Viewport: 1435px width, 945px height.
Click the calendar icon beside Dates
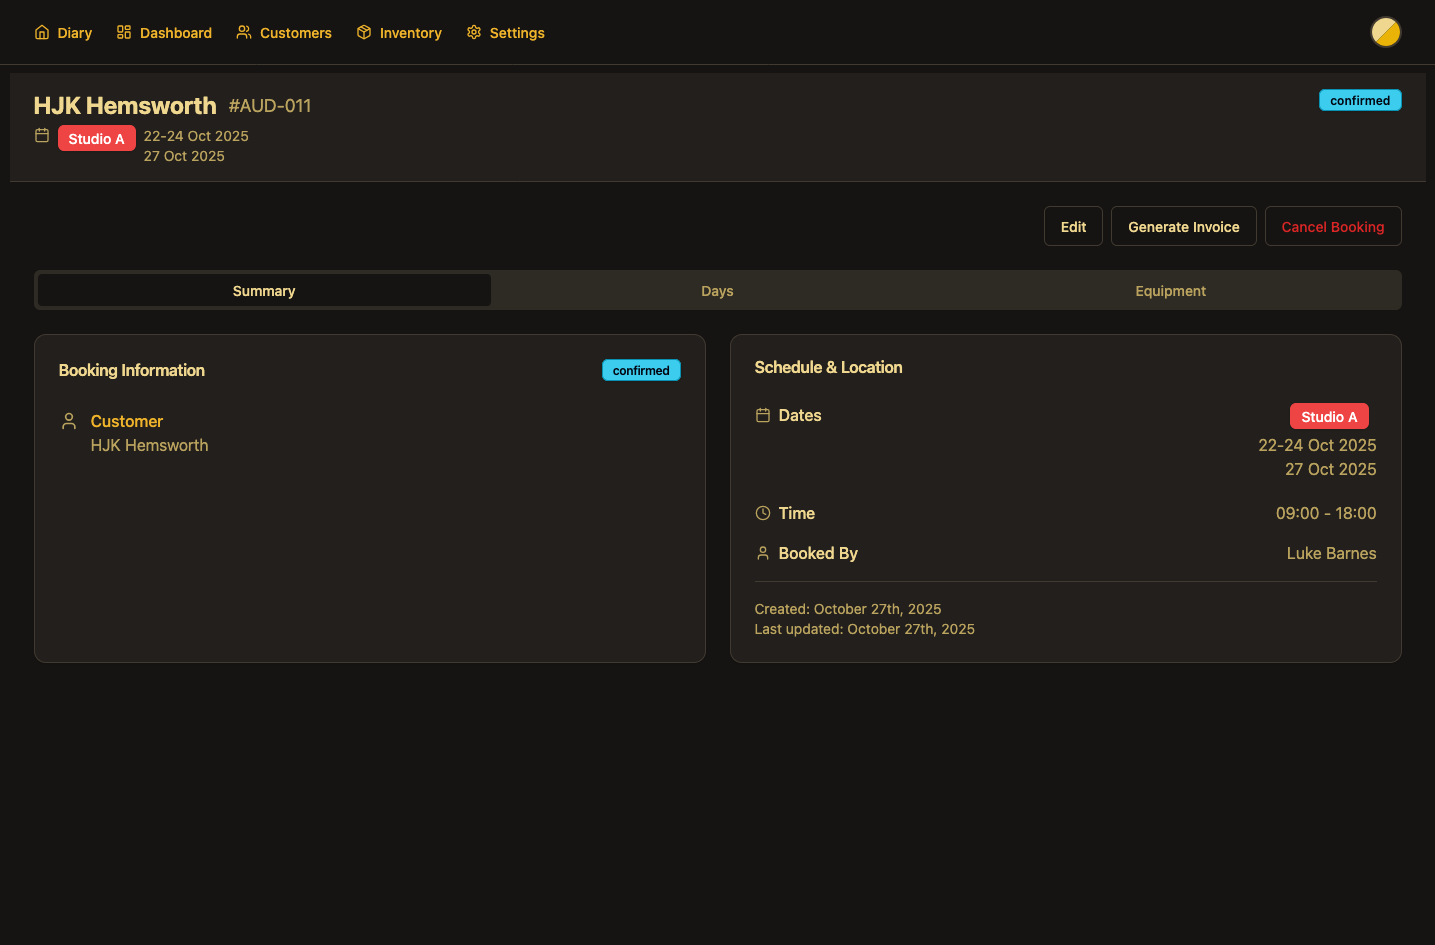tap(763, 415)
